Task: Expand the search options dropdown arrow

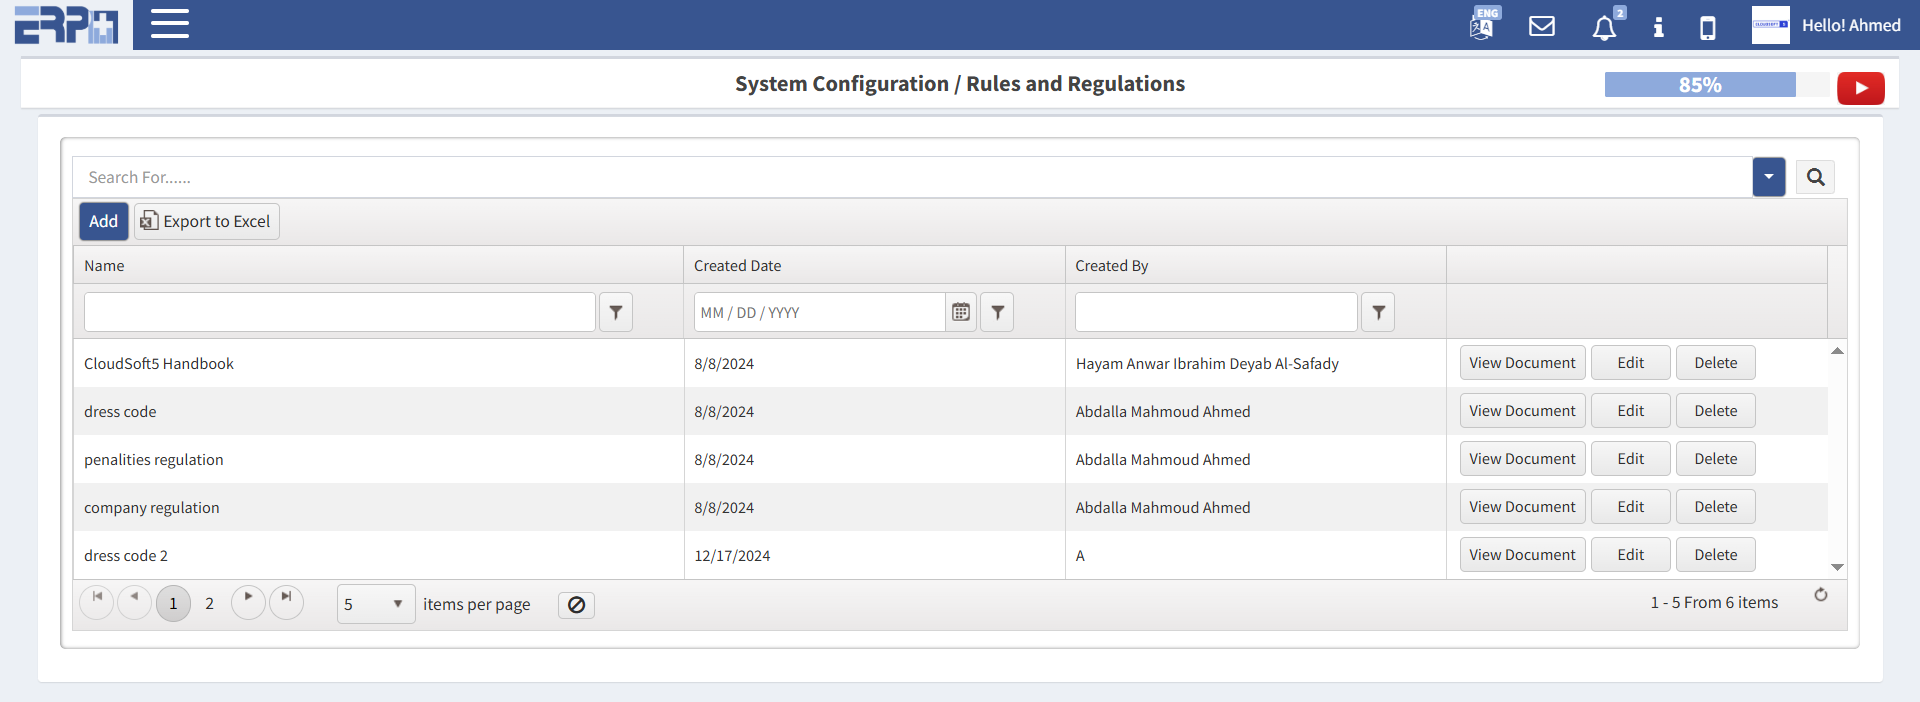Action: click(1768, 177)
